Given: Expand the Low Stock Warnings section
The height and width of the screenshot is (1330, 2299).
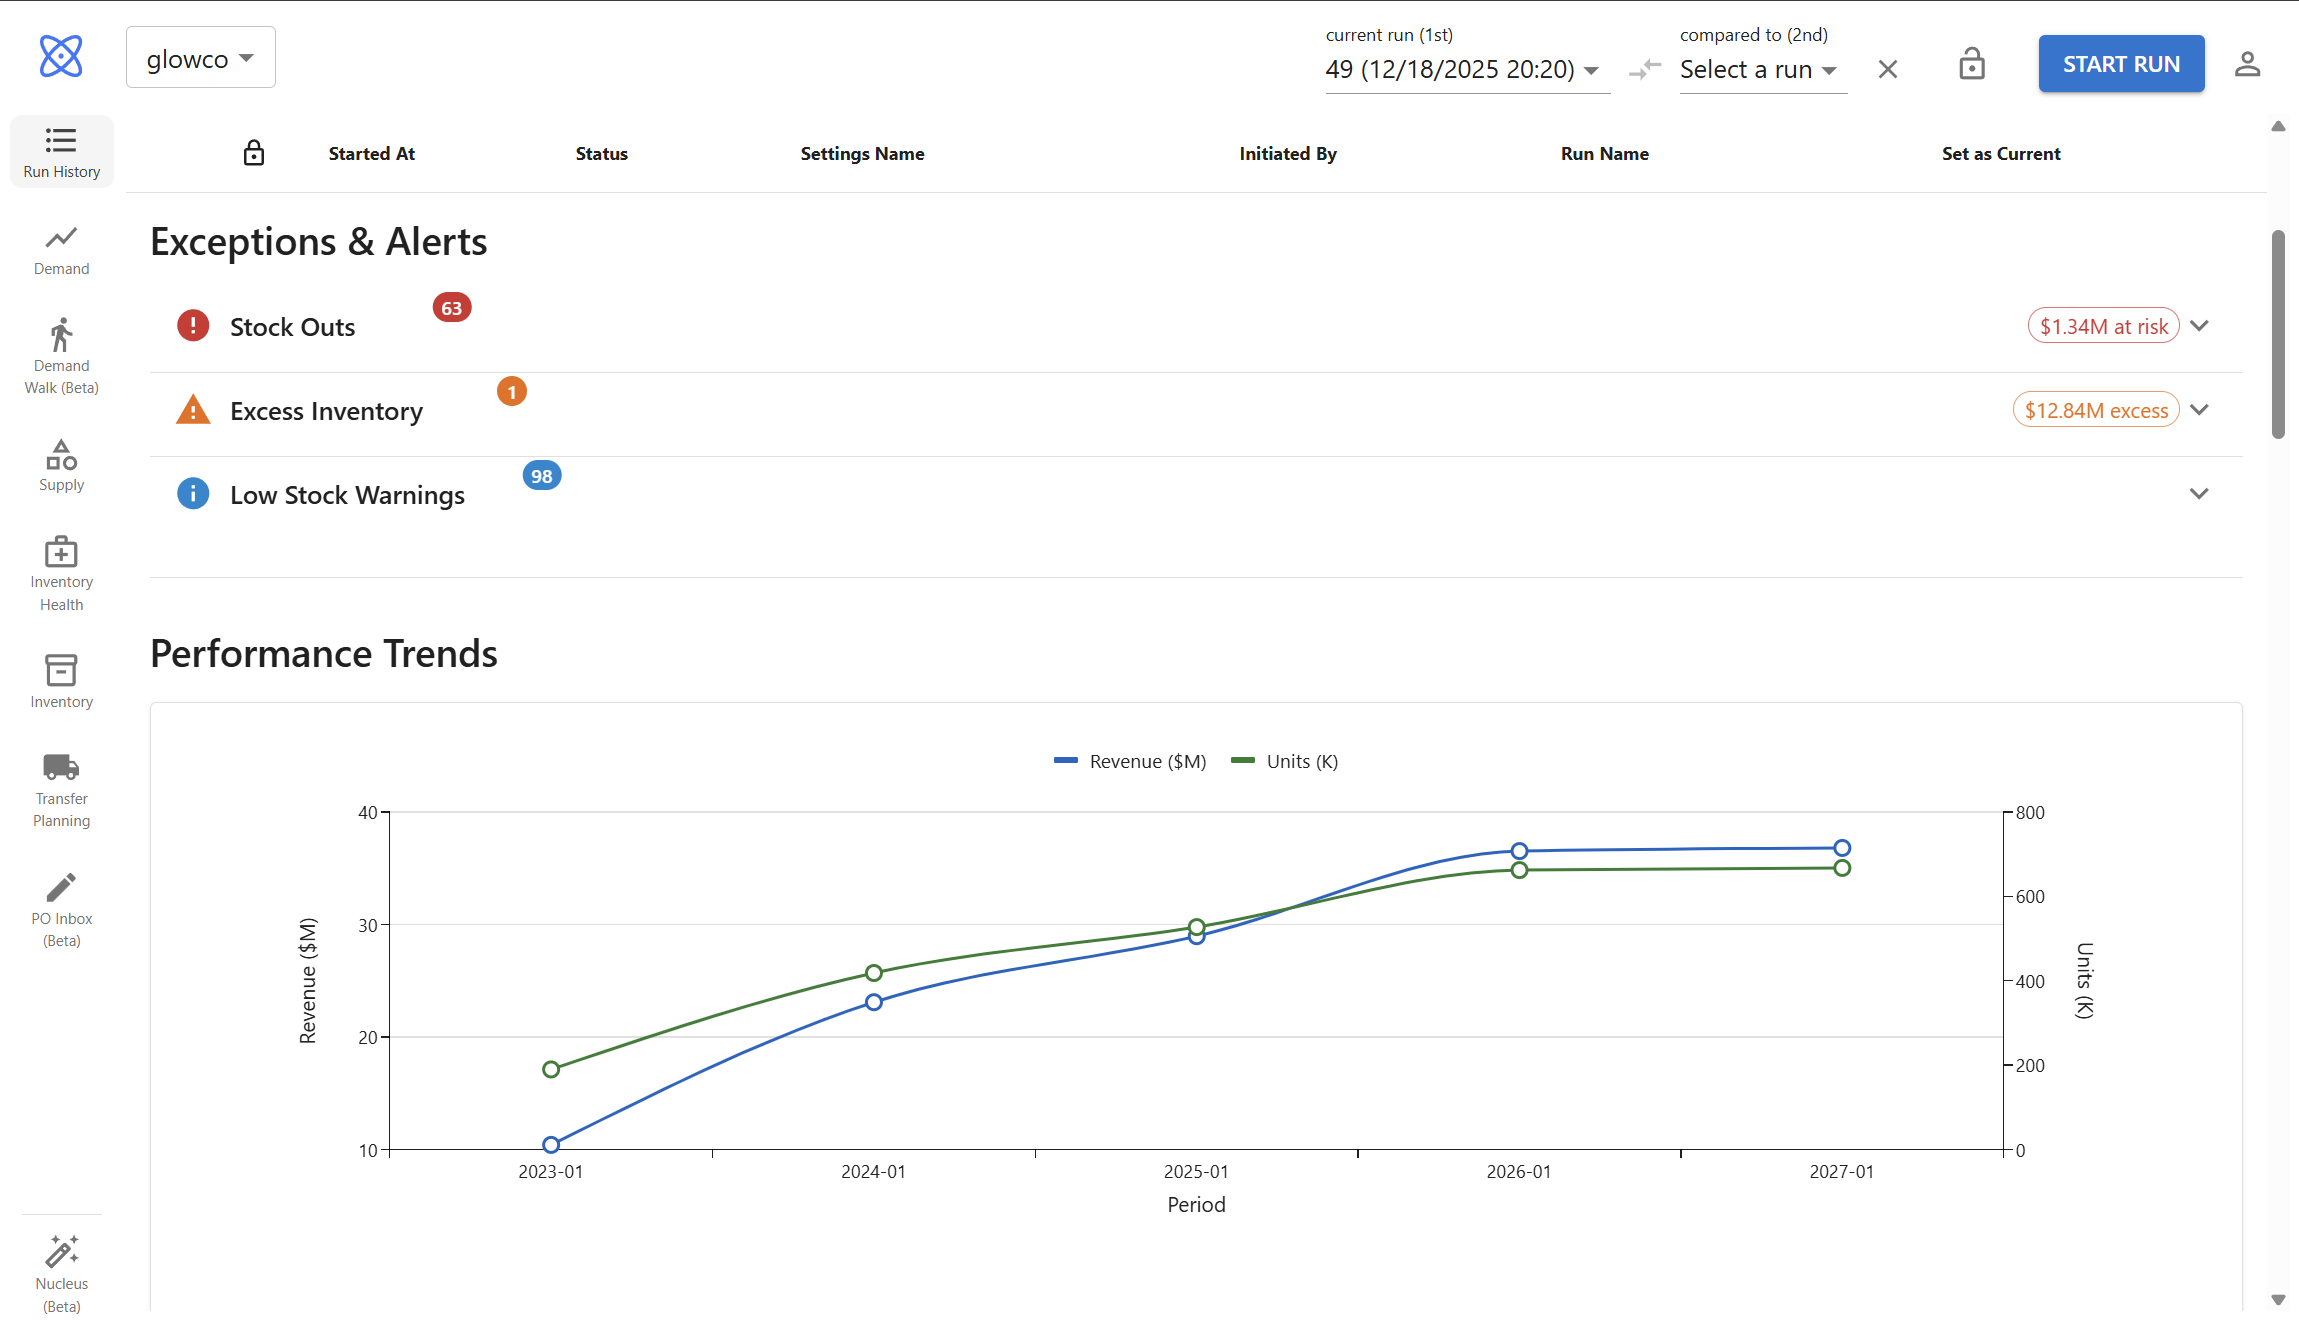Looking at the screenshot, I should click(2199, 493).
